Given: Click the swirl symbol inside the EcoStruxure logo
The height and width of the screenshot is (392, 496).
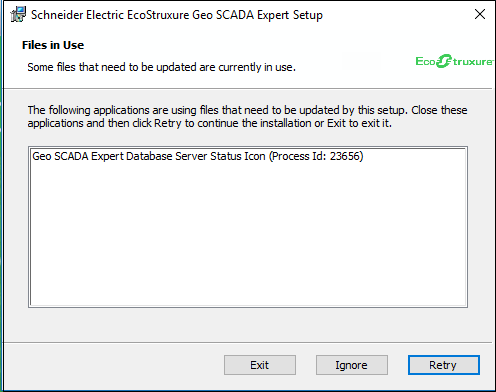Looking at the screenshot, I should [444, 61].
